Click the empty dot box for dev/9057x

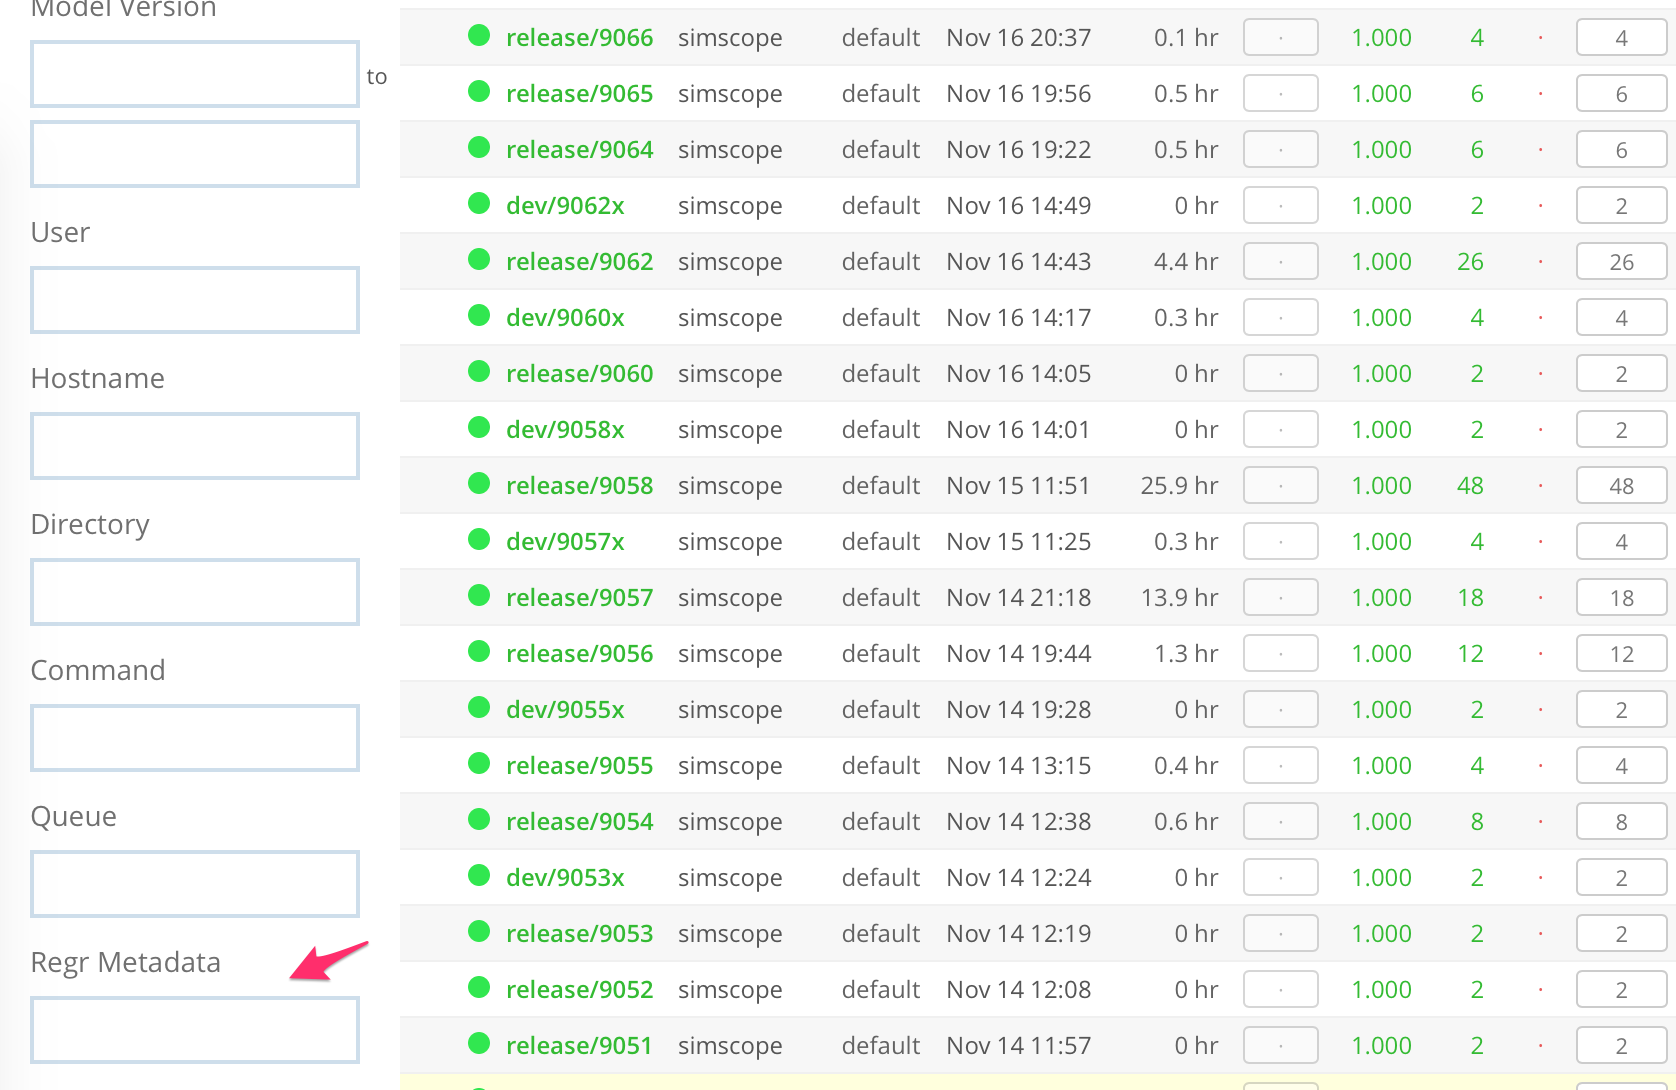(x=1280, y=542)
